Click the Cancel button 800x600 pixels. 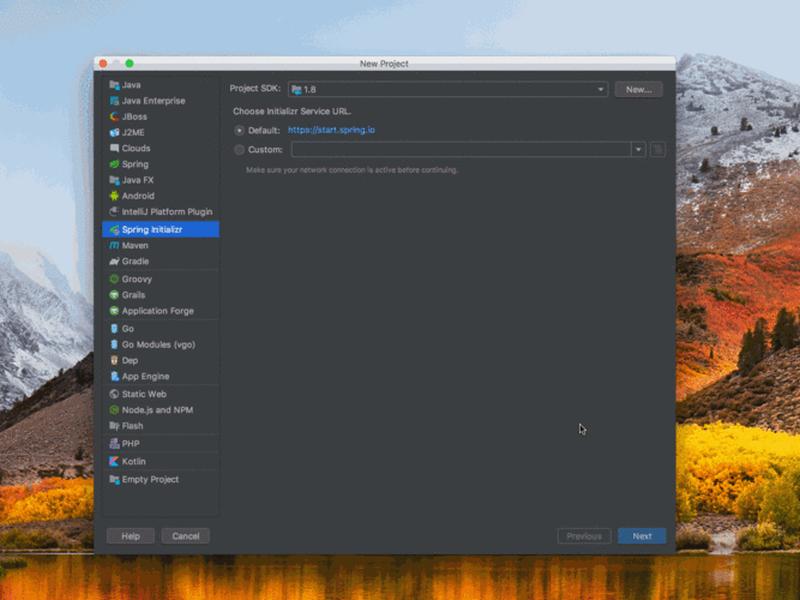point(186,536)
